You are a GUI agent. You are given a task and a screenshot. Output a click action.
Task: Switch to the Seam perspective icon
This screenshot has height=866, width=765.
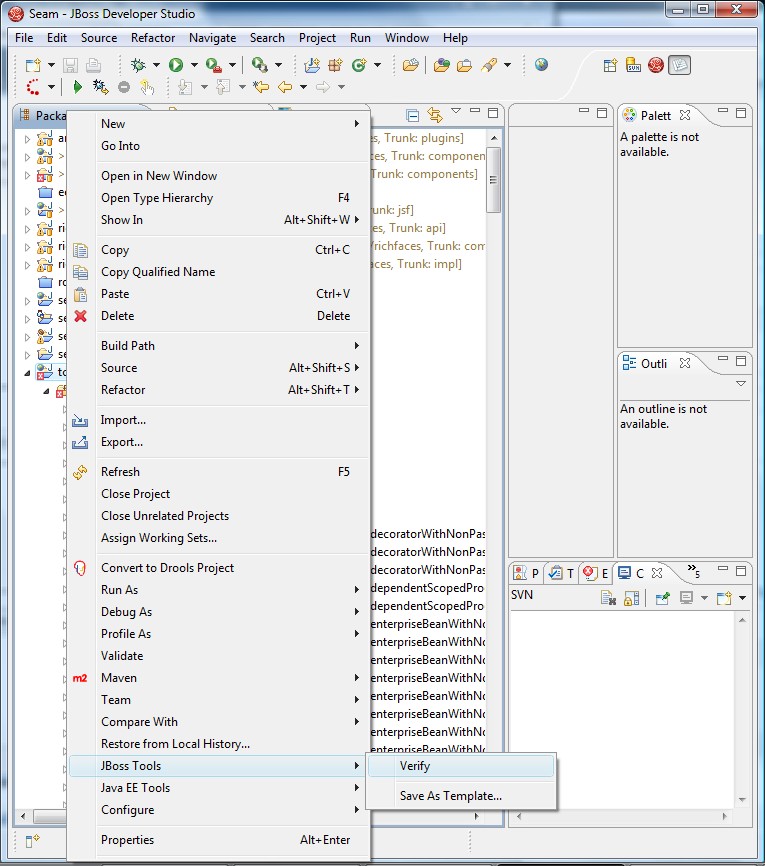656,65
